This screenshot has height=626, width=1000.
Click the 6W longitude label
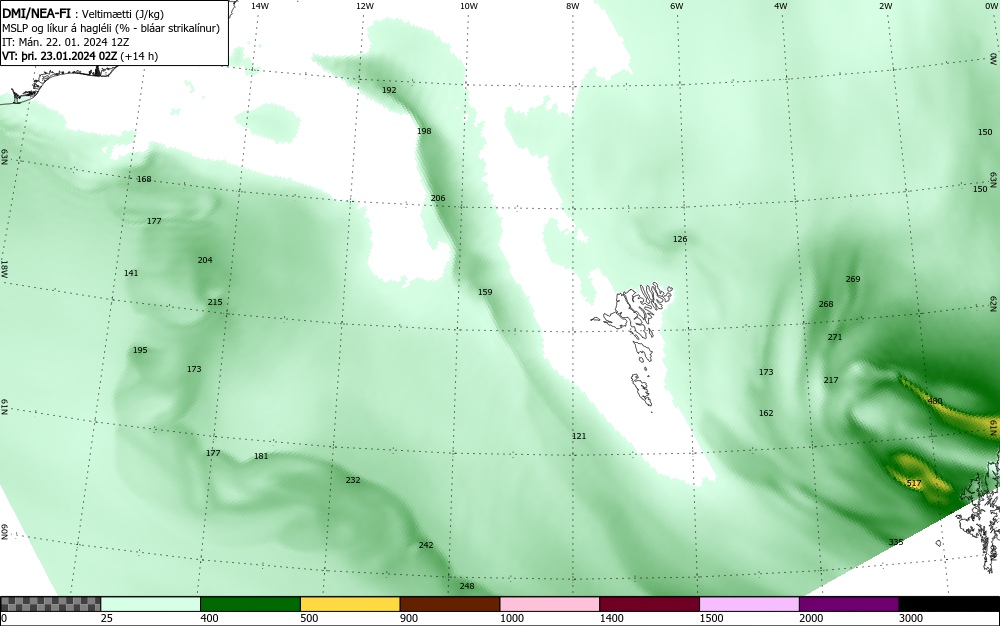677,6
